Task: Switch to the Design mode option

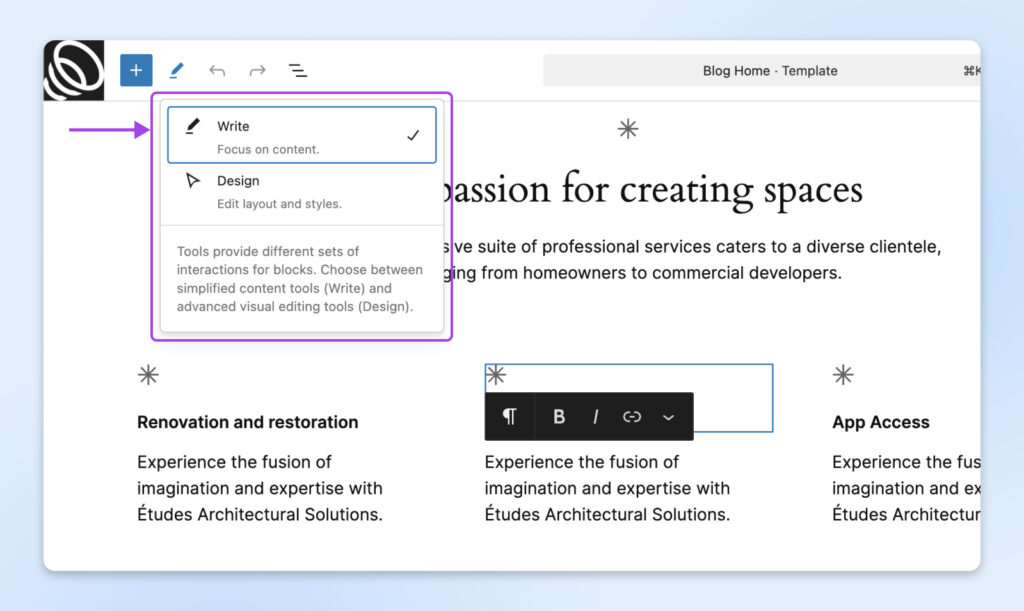Action: [300, 189]
